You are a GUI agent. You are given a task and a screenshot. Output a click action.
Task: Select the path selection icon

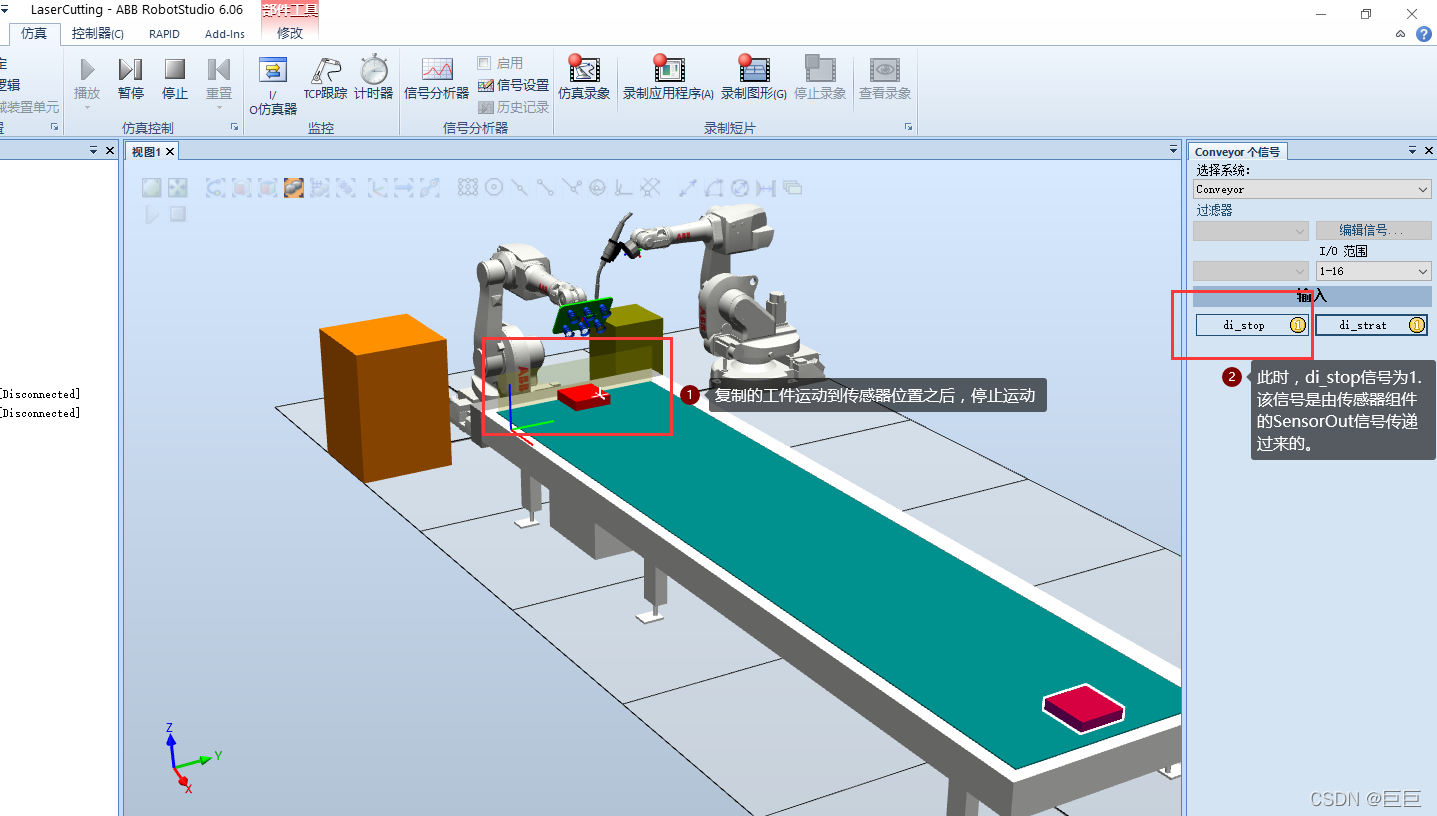click(429, 187)
